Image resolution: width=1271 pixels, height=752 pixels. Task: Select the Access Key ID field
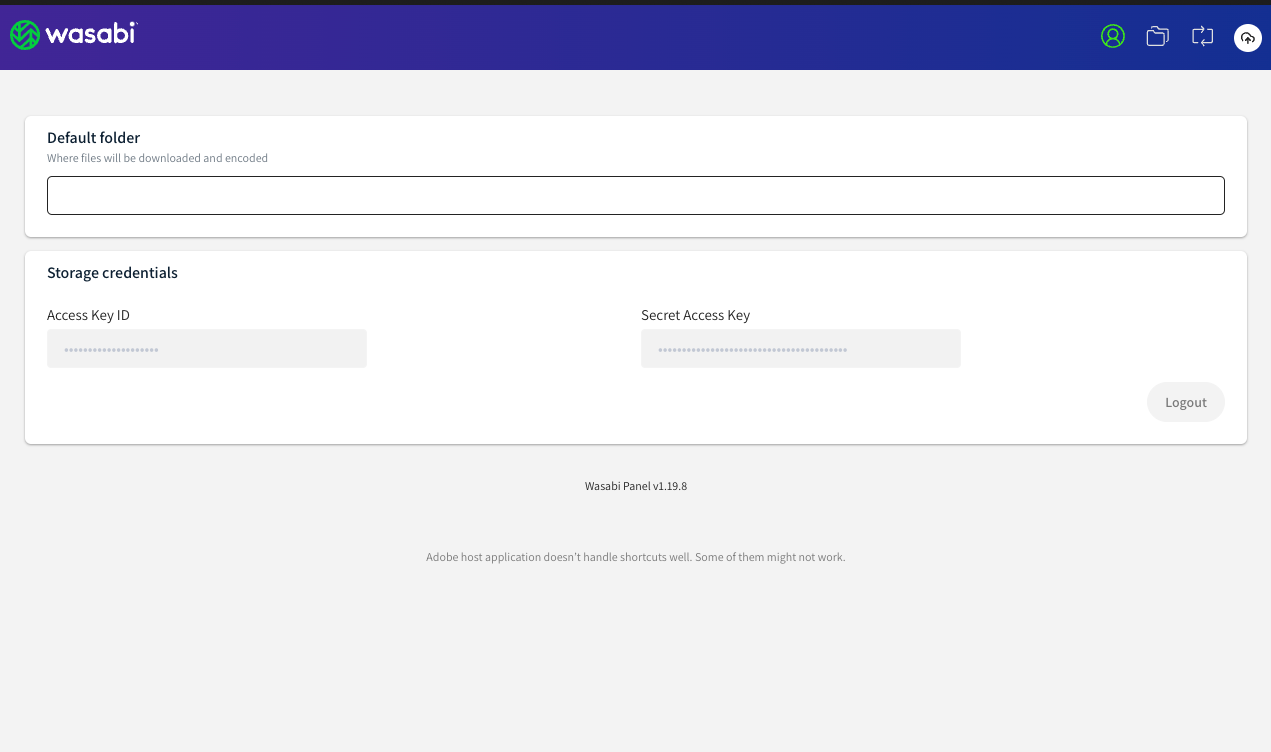[x=206, y=348]
